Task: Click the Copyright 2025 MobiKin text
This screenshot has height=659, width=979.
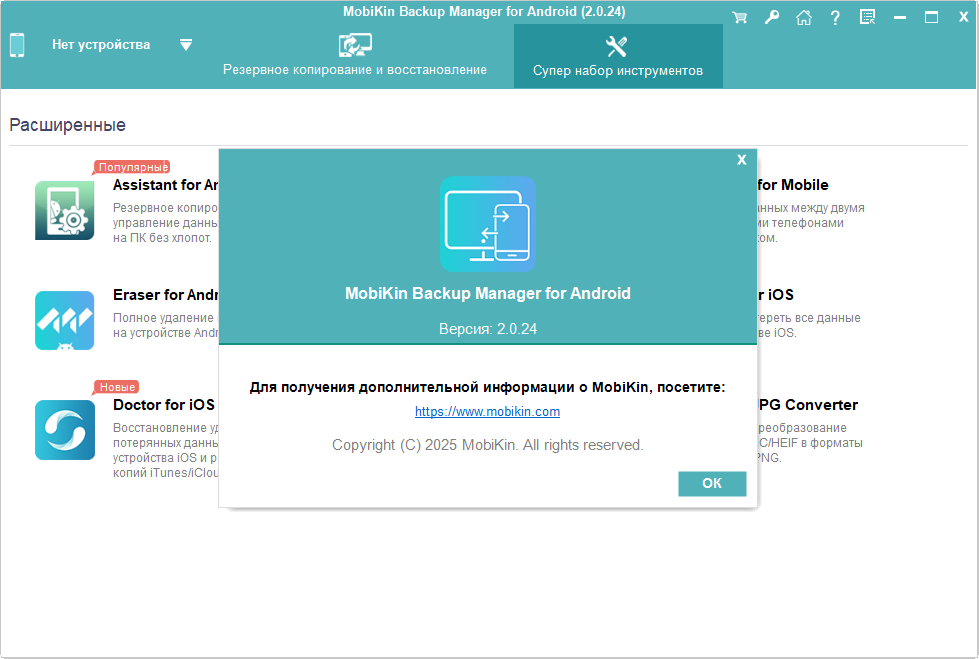Action: point(488,445)
